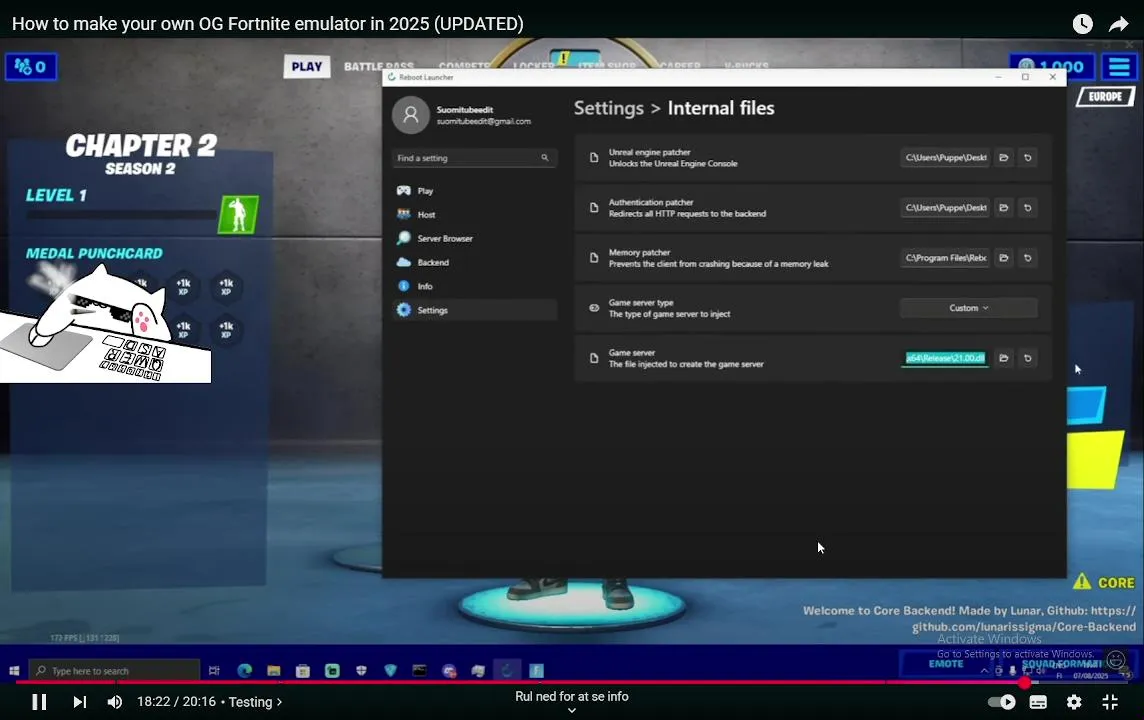This screenshot has height=720, width=1144.
Task: Click the Fortnite friends counter icon
Action: point(31,67)
